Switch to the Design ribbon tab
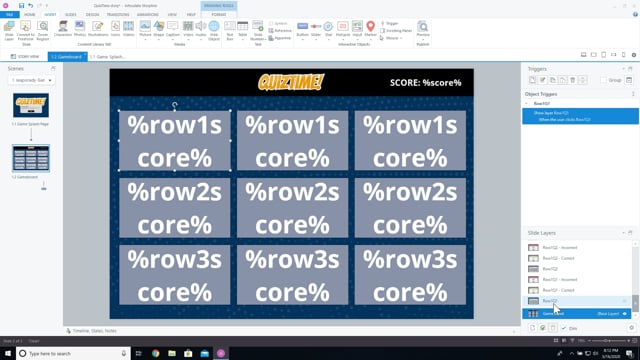The width and height of the screenshot is (640, 360). point(92,15)
